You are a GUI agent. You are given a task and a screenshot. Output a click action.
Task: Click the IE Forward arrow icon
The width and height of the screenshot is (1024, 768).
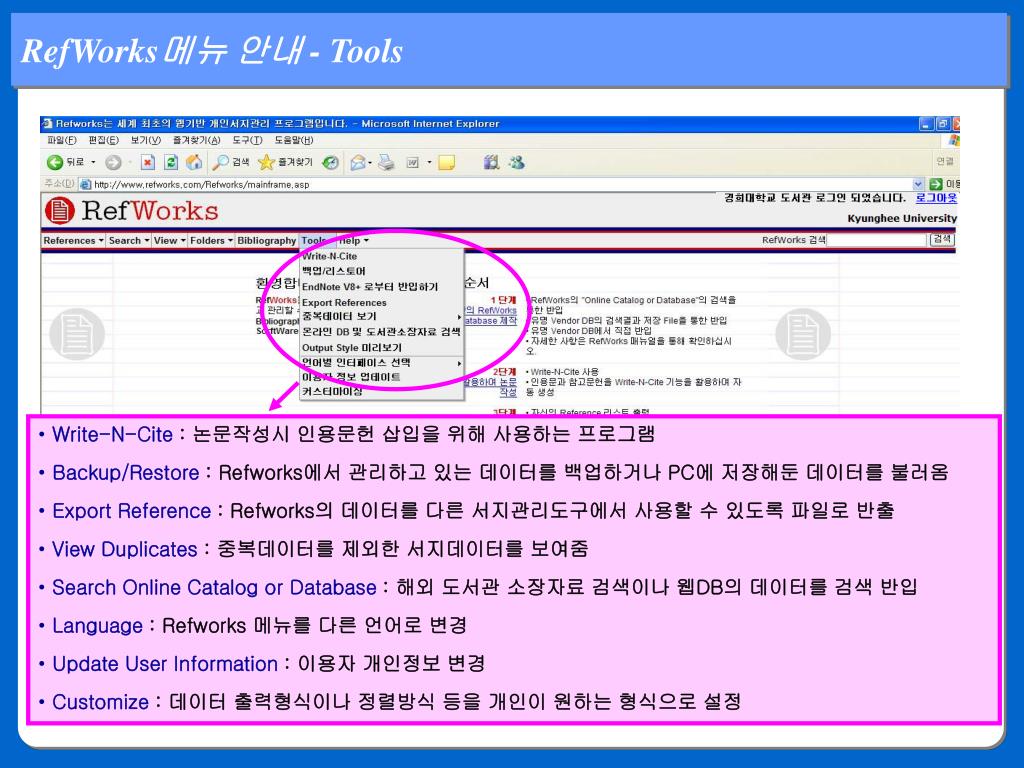point(114,162)
